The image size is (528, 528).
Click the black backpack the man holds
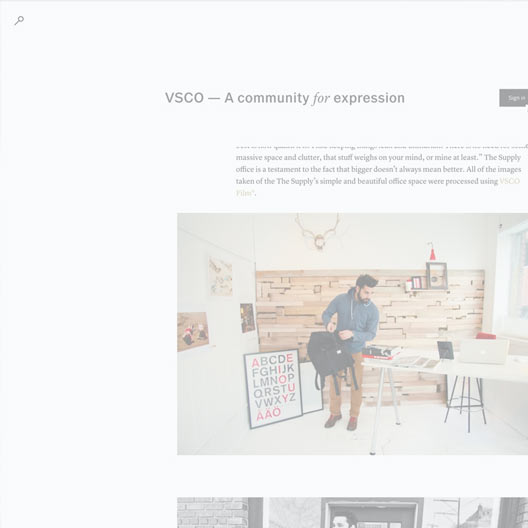point(331,355)
